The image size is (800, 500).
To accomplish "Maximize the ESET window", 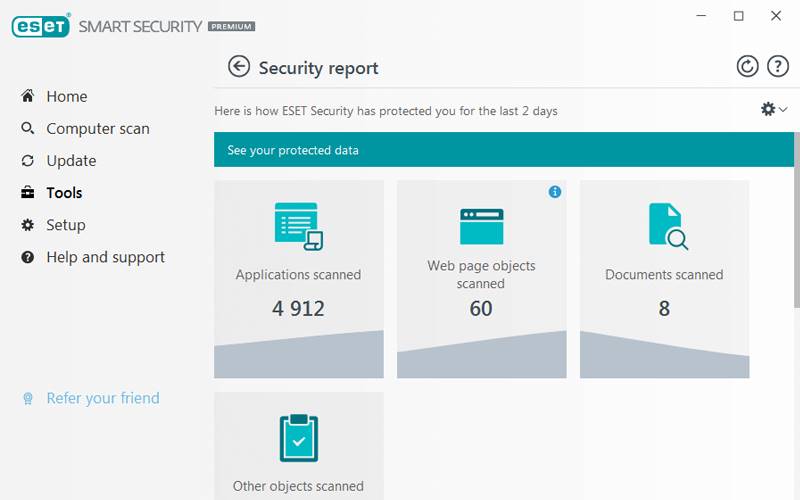I will (x=739, y=16).
